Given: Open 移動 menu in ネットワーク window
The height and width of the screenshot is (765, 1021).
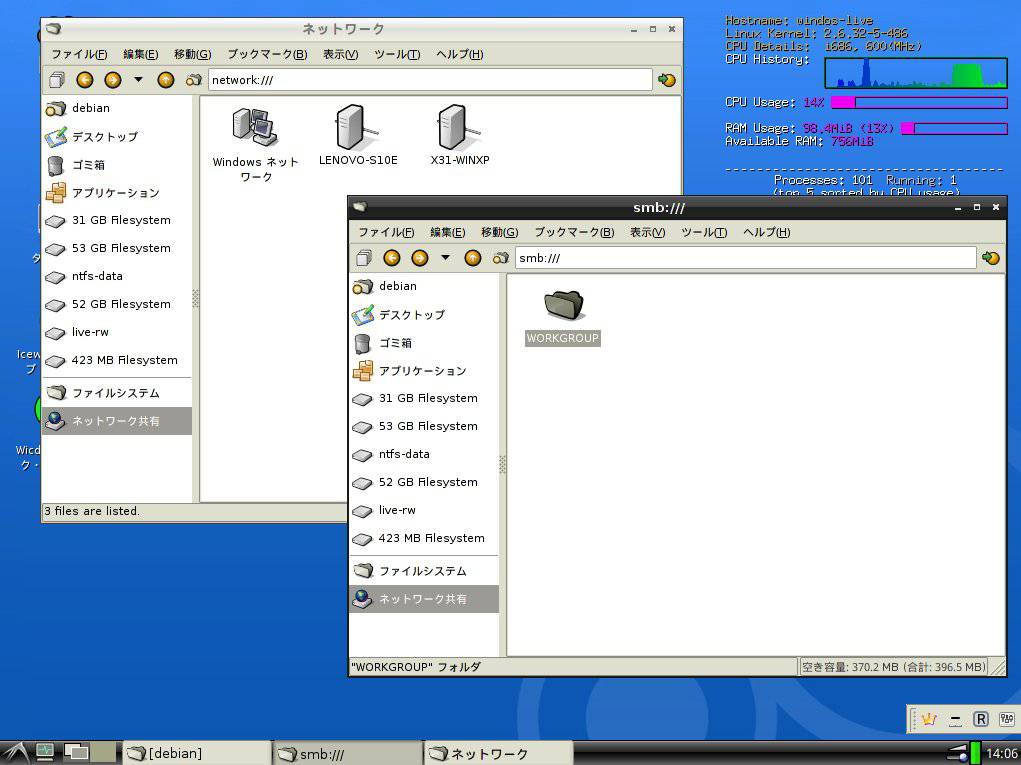Looking at the screenshot, I should (x=193, y=55).
